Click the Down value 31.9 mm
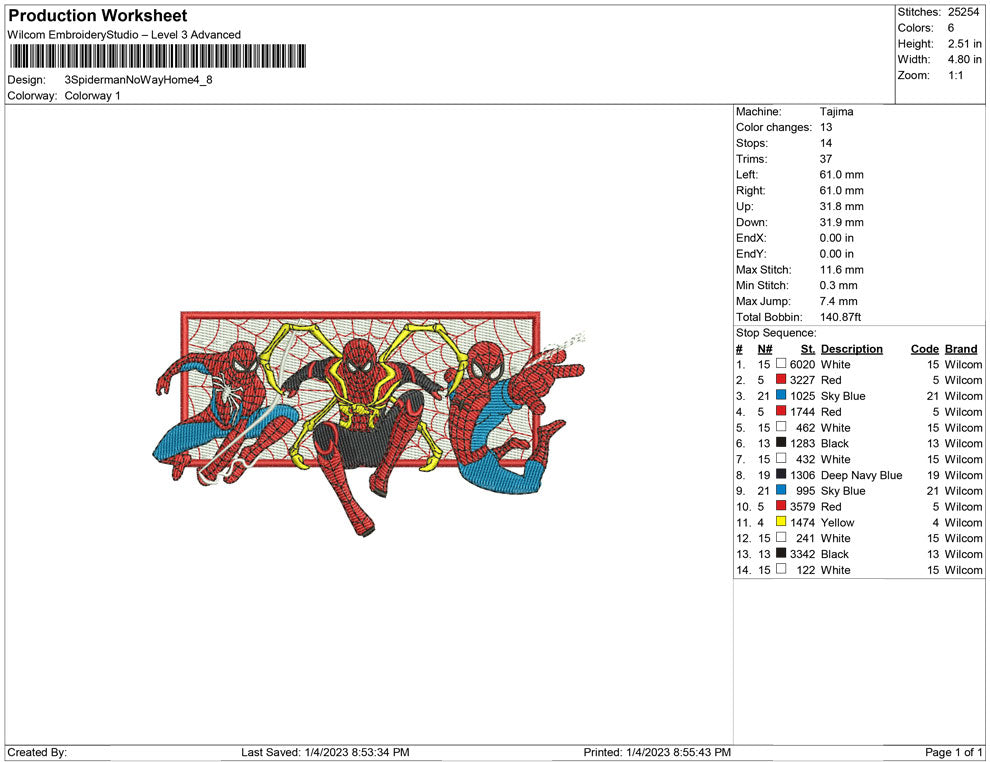The image size is (990, 762). tap(842, 222)
